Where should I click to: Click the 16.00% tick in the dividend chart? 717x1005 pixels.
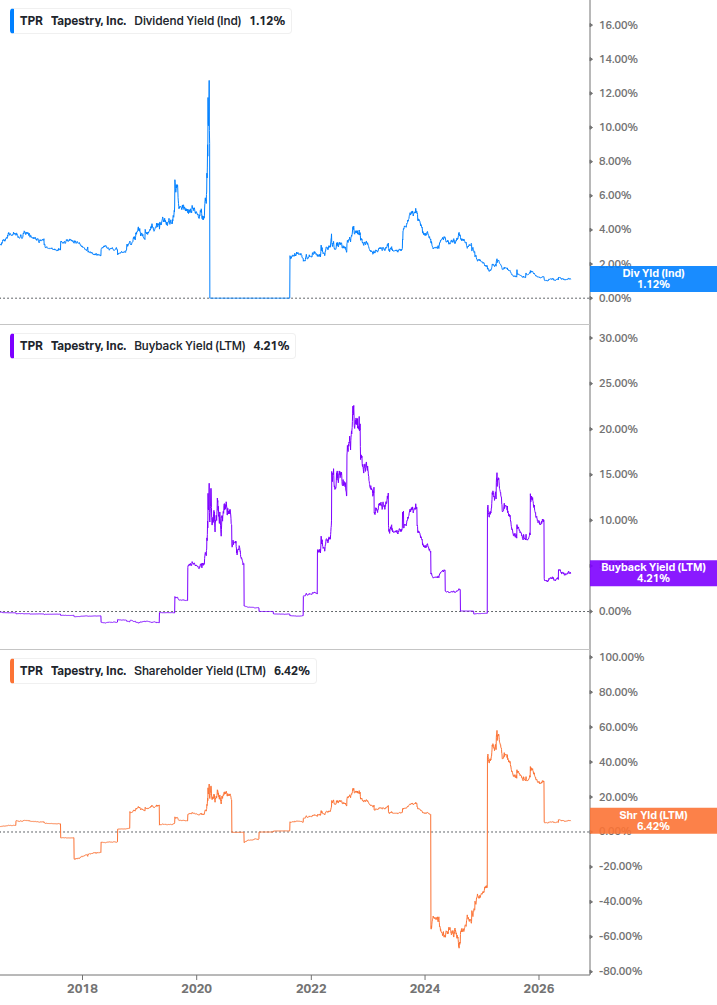coord(618,26)
